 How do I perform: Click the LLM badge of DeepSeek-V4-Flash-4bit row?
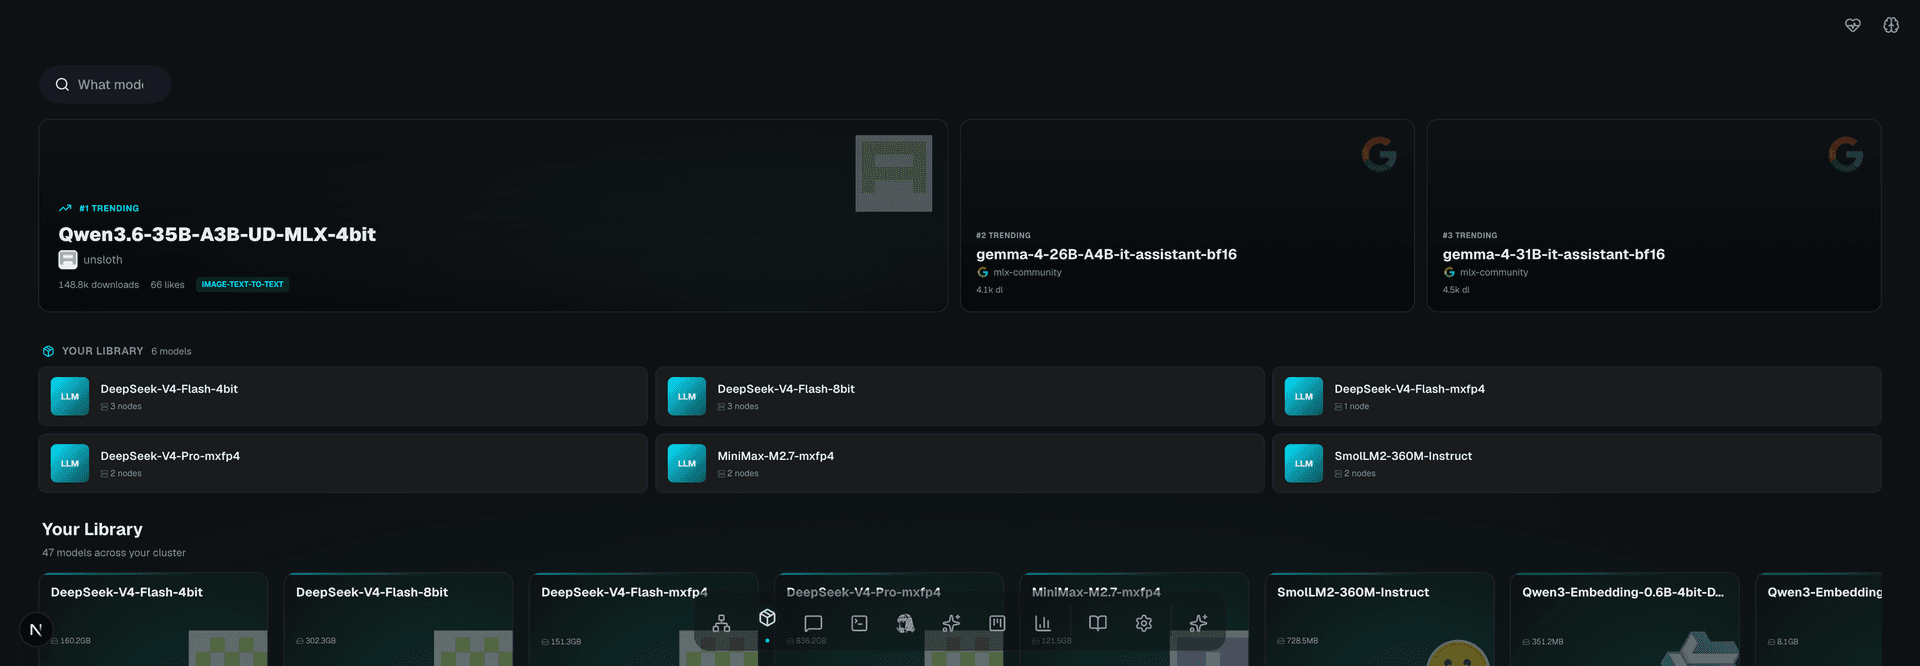click(70, 396)
